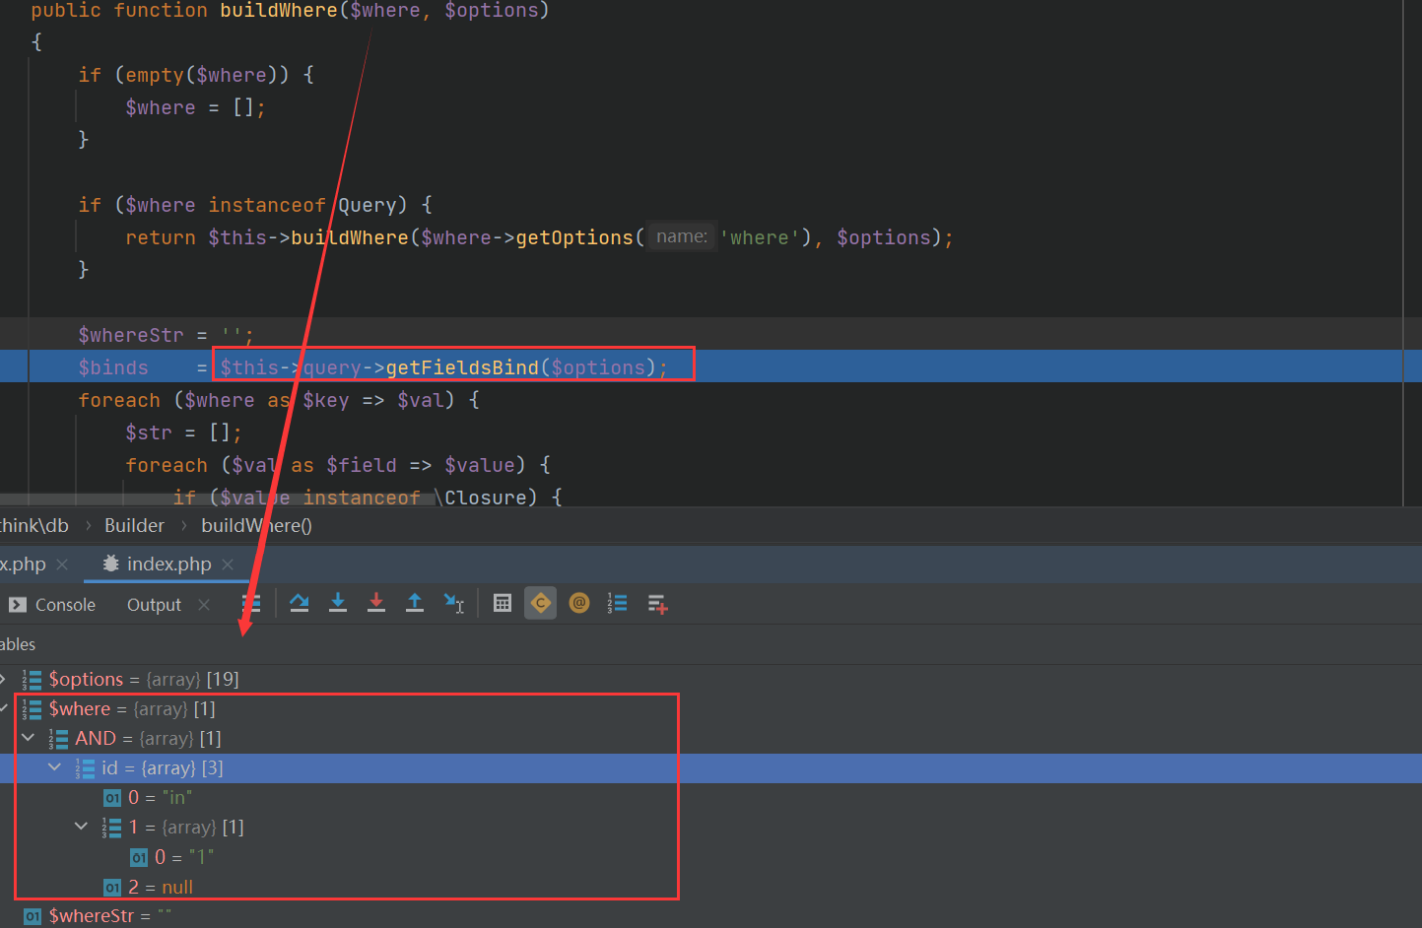Click the getFieldsBind method call in code
The image size is (1422, 928).
(462, 368)
